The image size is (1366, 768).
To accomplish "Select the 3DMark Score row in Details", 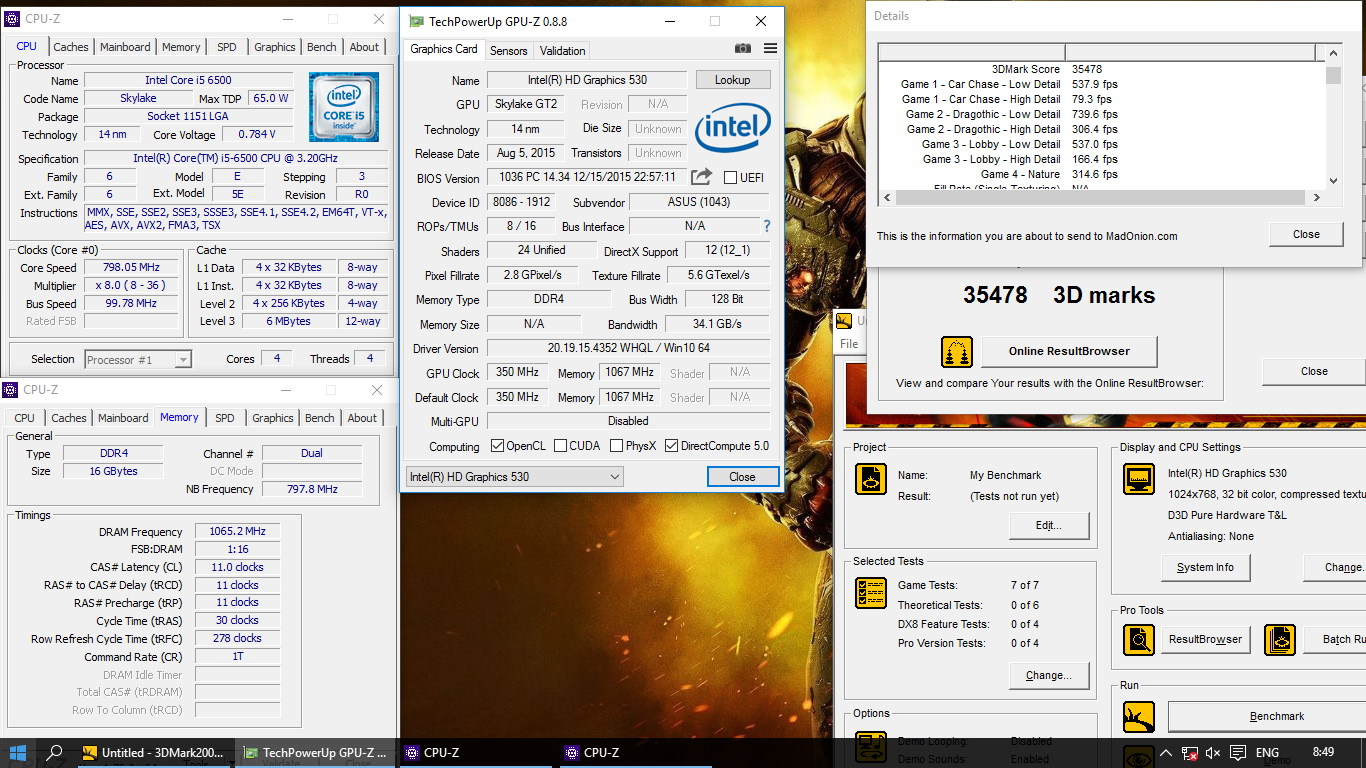I will (1102, 69).
